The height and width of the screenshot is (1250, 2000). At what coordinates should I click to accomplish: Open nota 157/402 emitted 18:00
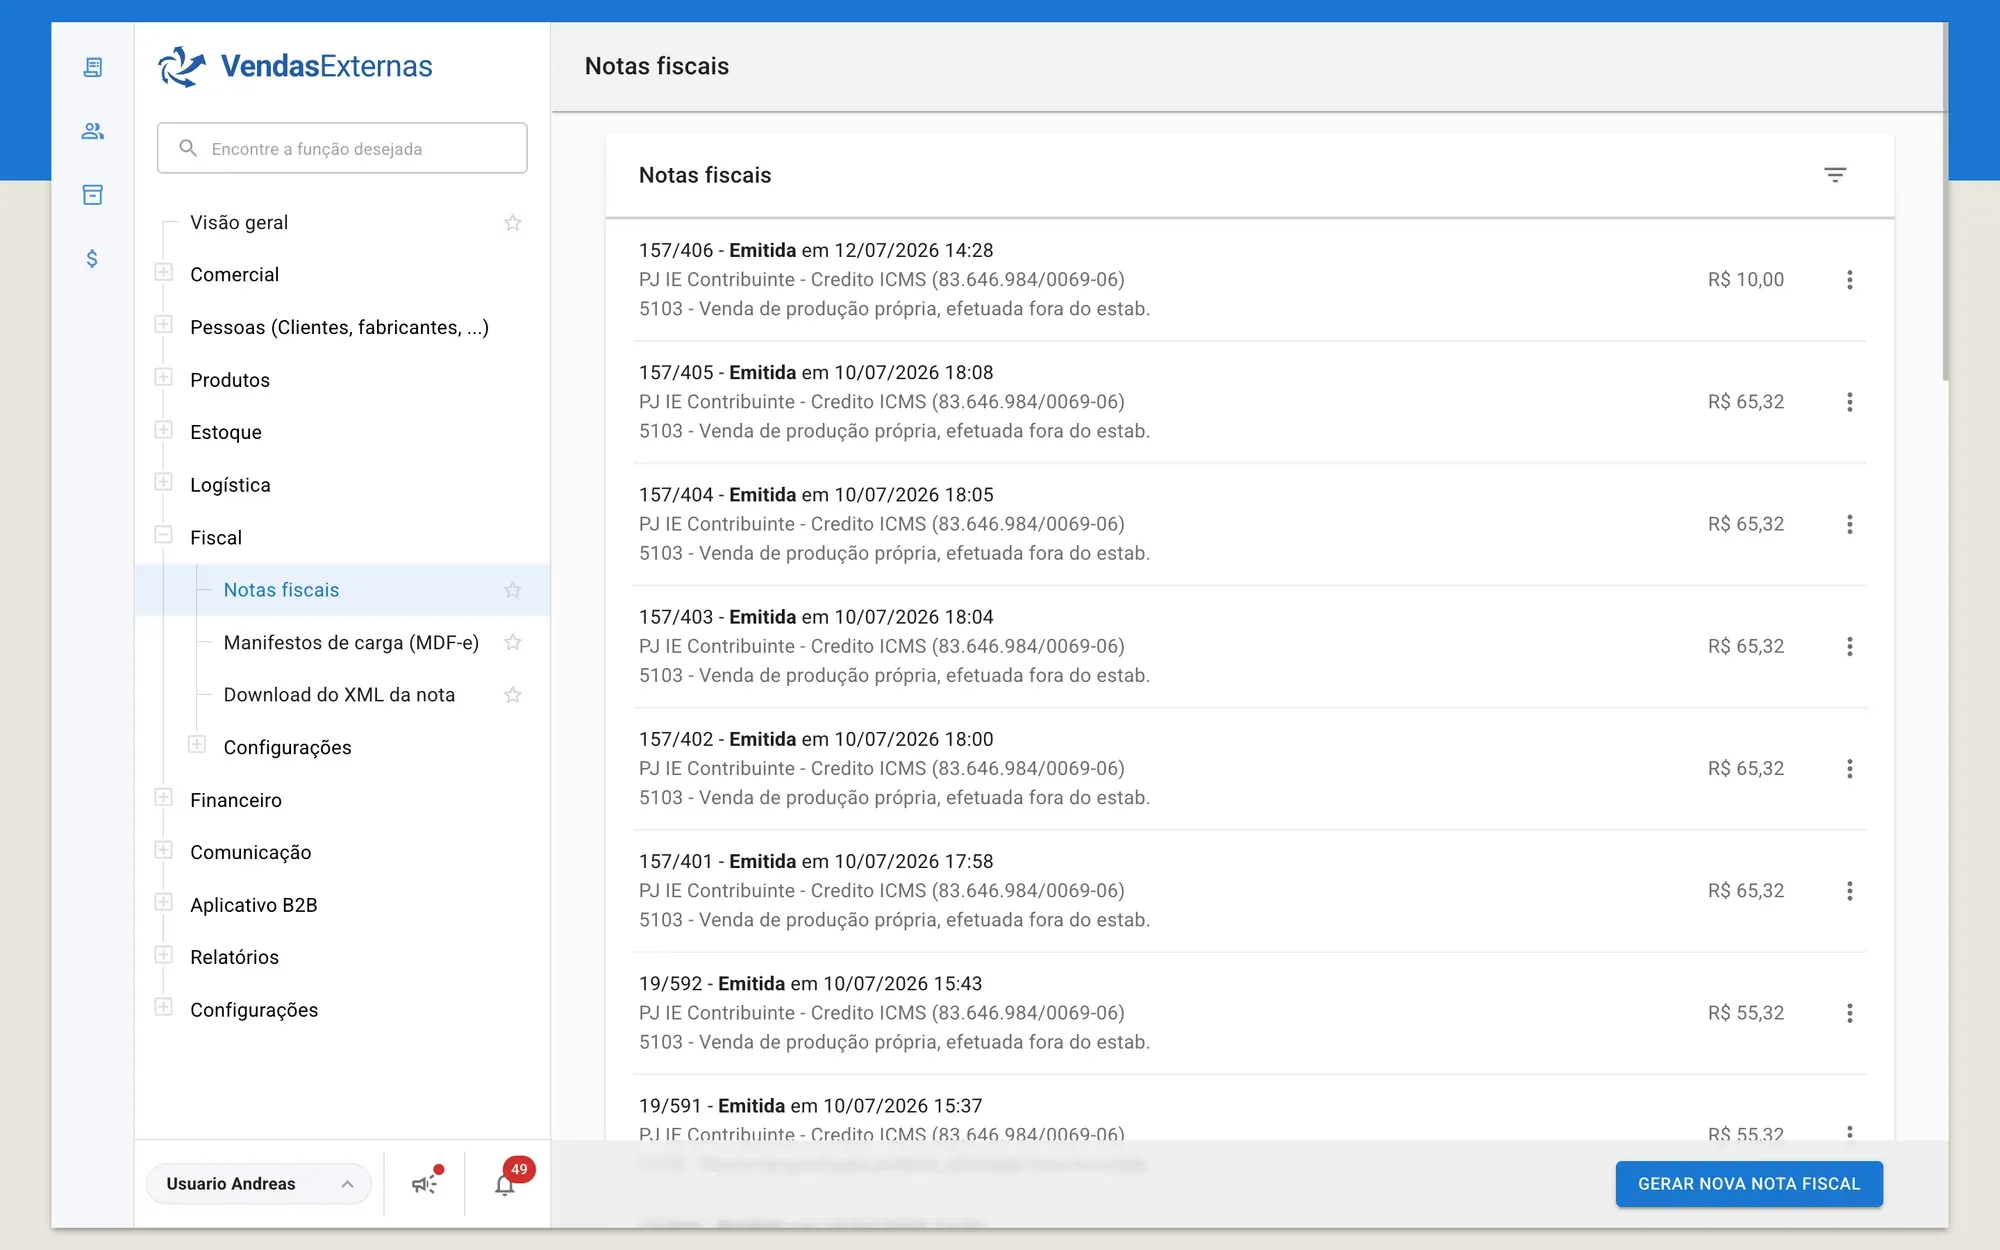(x=1250, y=768)
